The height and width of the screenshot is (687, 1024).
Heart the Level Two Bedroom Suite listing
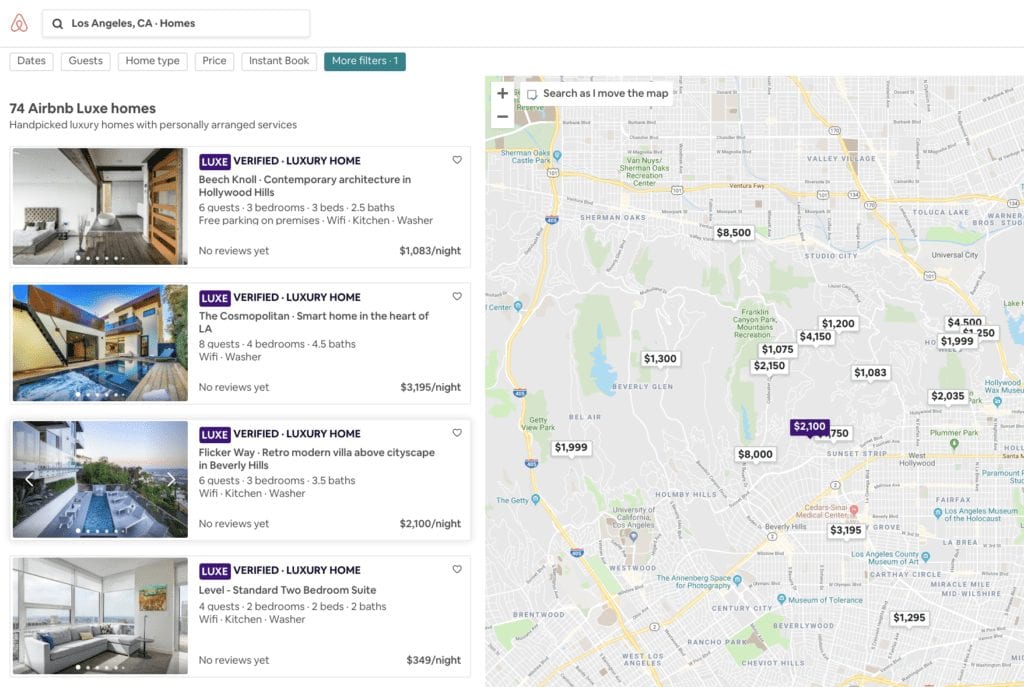457,570
